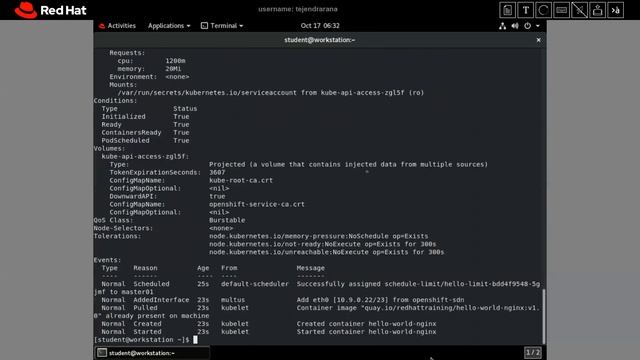
Task: Click the 'AddedInterface' event reason
Action: click(161, 300)
